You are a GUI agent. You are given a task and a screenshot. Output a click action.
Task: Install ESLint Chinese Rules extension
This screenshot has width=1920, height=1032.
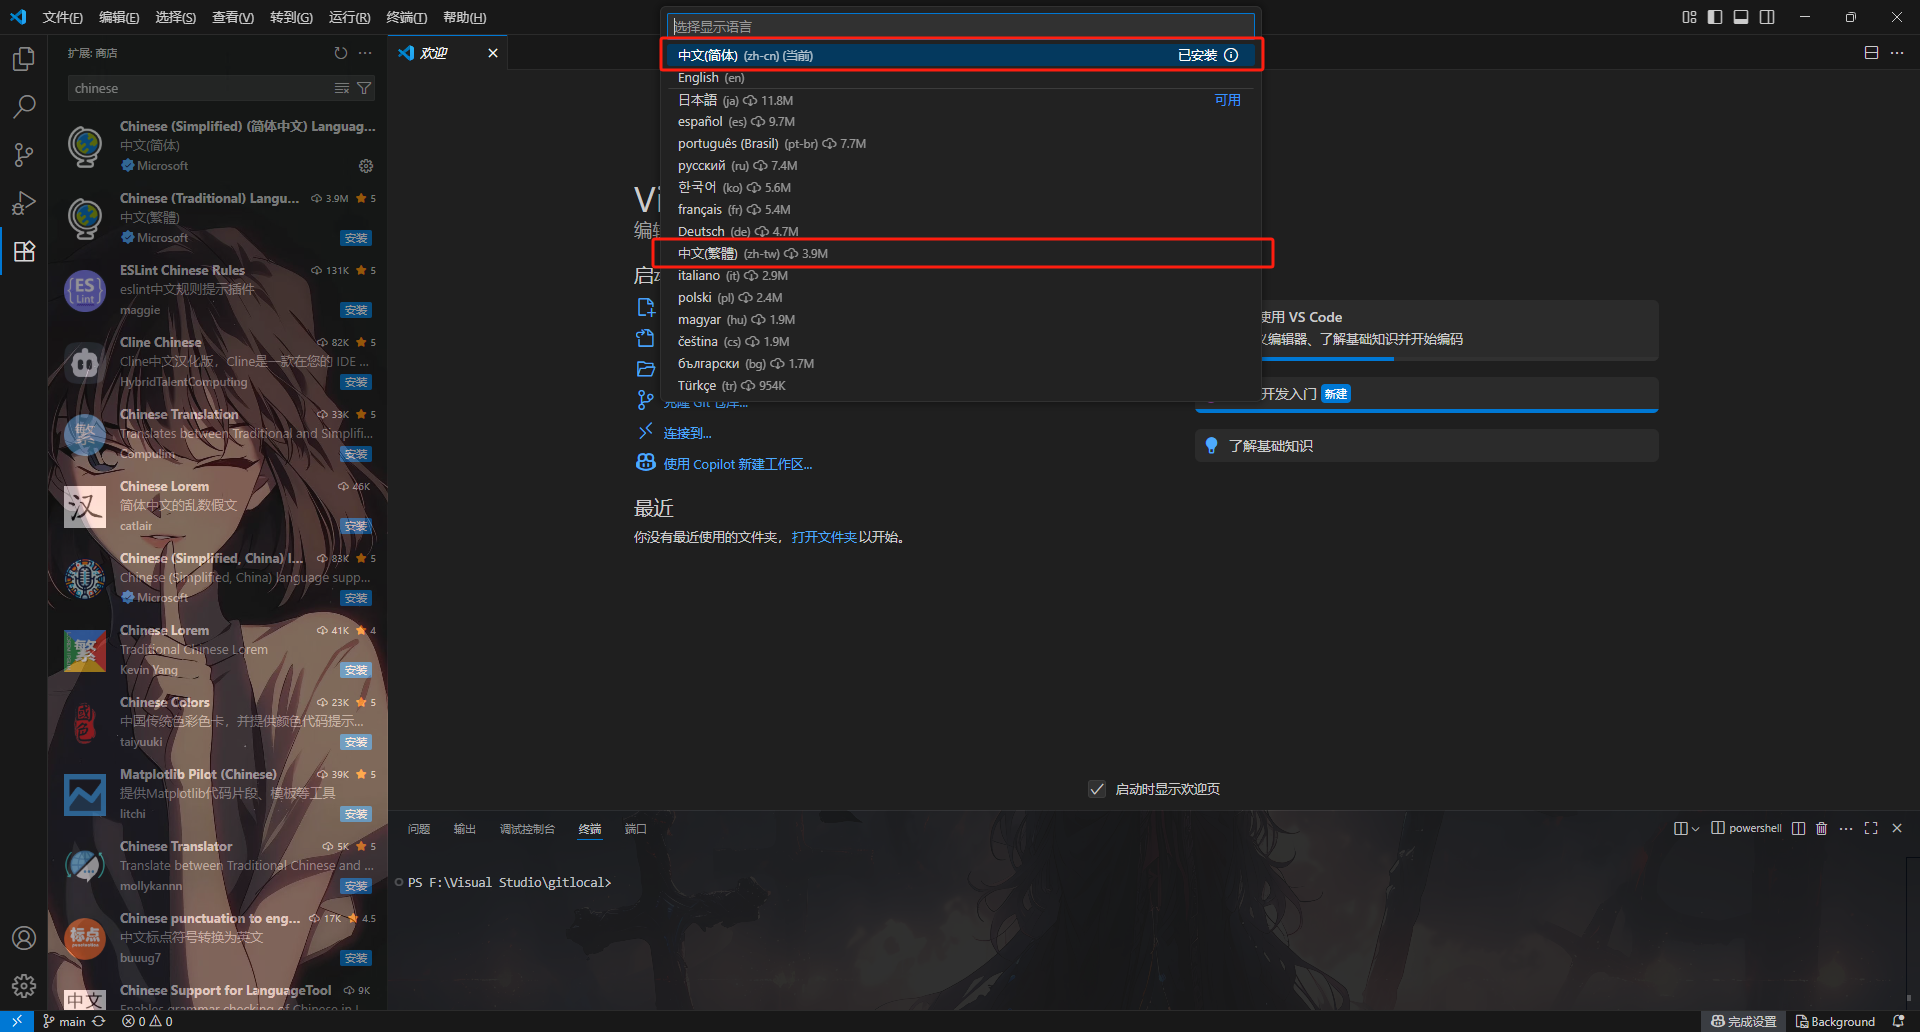(356, 310)
